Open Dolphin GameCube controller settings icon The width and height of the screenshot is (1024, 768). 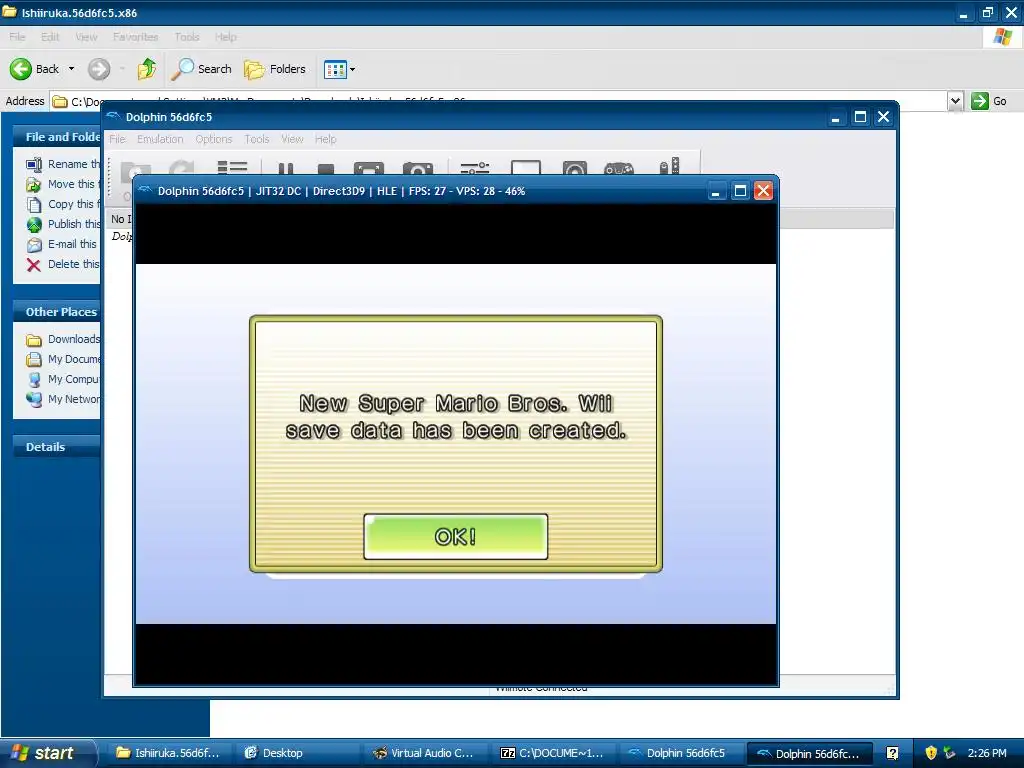[x=618, y=168]
